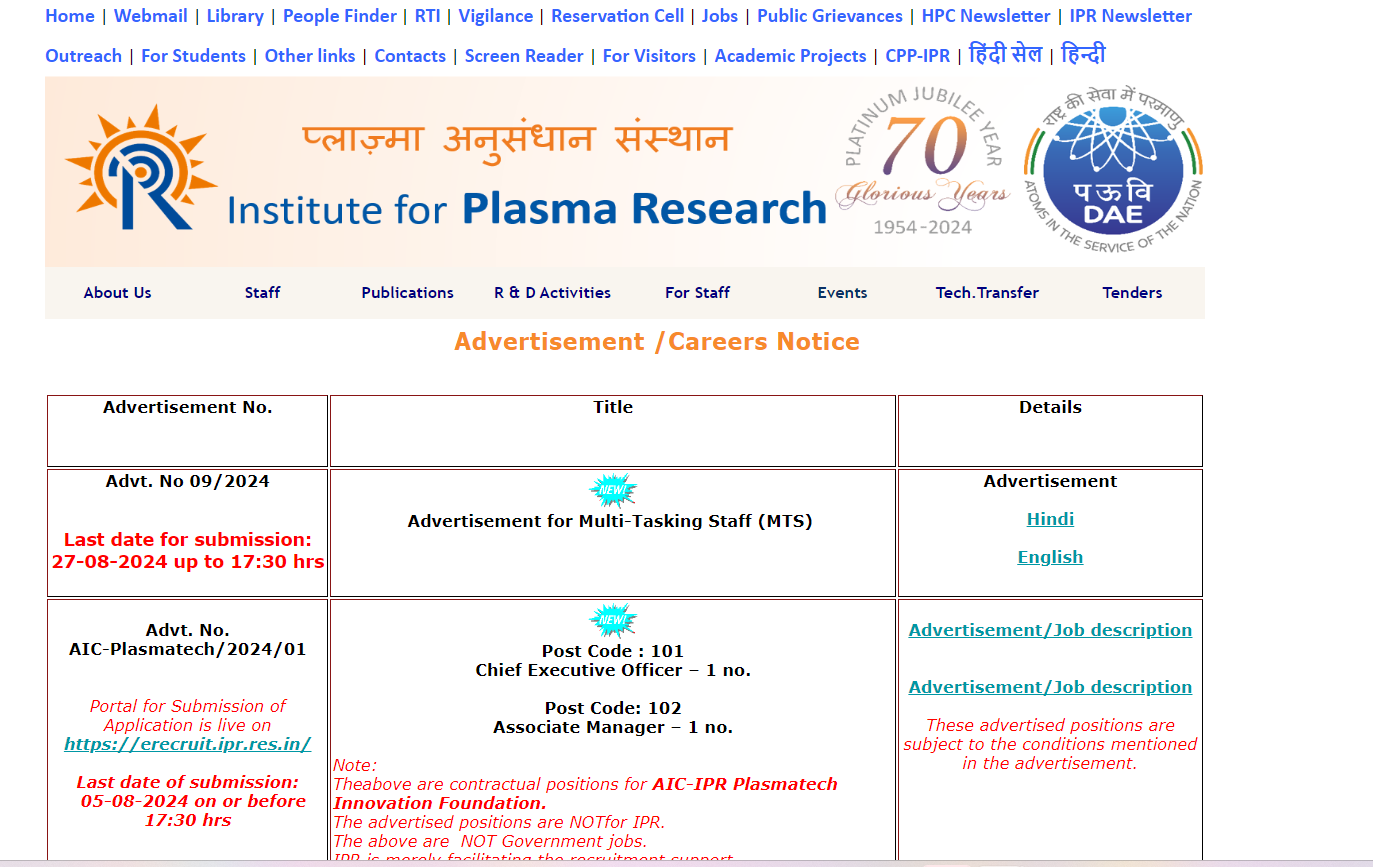Open Academic Projects link
The width and height of the screenshot is (1373, 867).
point(791,56)
